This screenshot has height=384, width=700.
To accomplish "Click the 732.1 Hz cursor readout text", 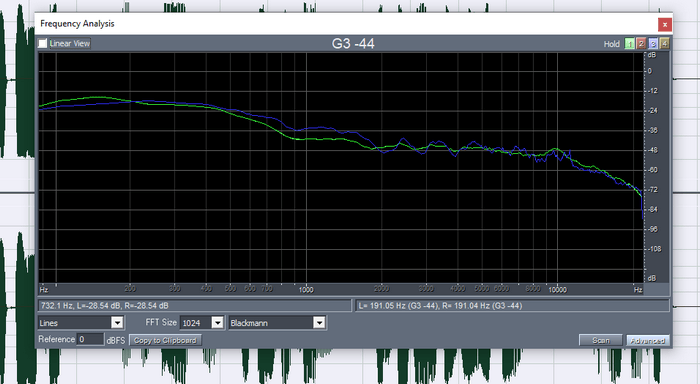I will click(x=104, y=305).
